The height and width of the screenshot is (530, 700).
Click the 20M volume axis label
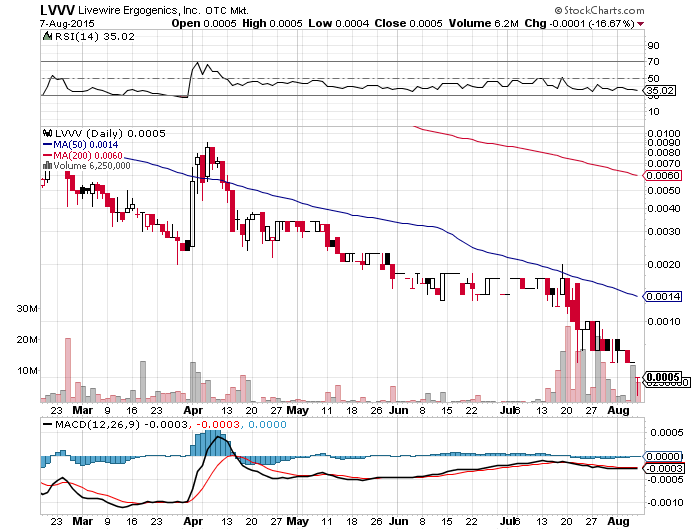[x=27, y=339]
